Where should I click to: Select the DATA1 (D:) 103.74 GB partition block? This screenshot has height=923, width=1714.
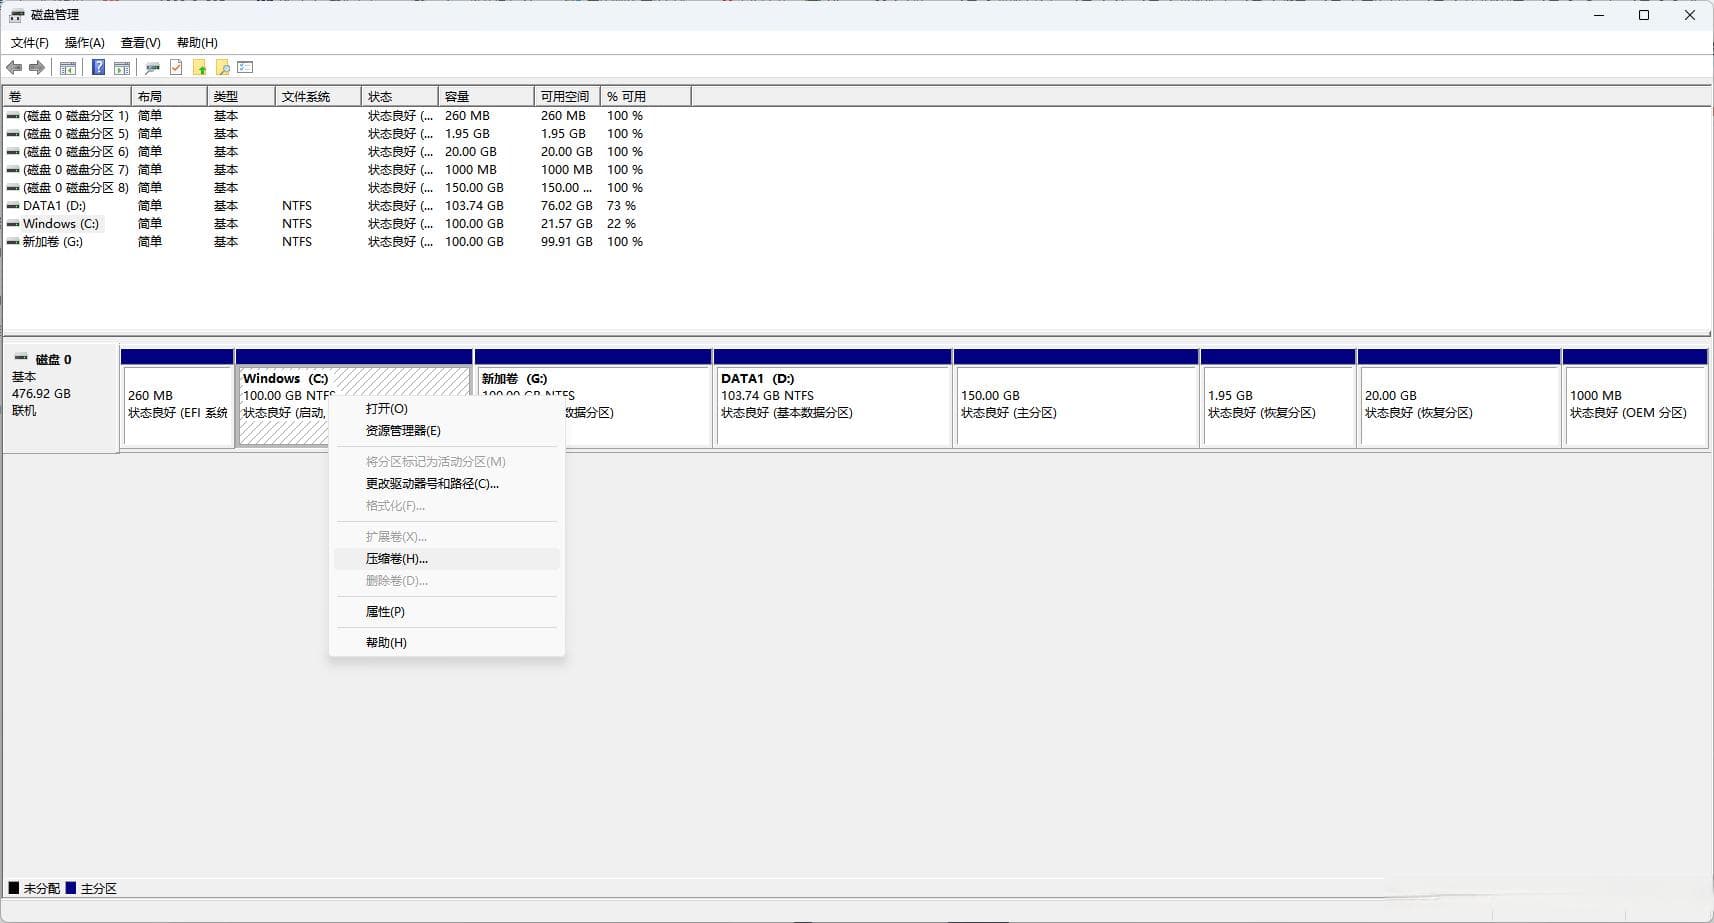pyautogui.click(x=832, y=398)
